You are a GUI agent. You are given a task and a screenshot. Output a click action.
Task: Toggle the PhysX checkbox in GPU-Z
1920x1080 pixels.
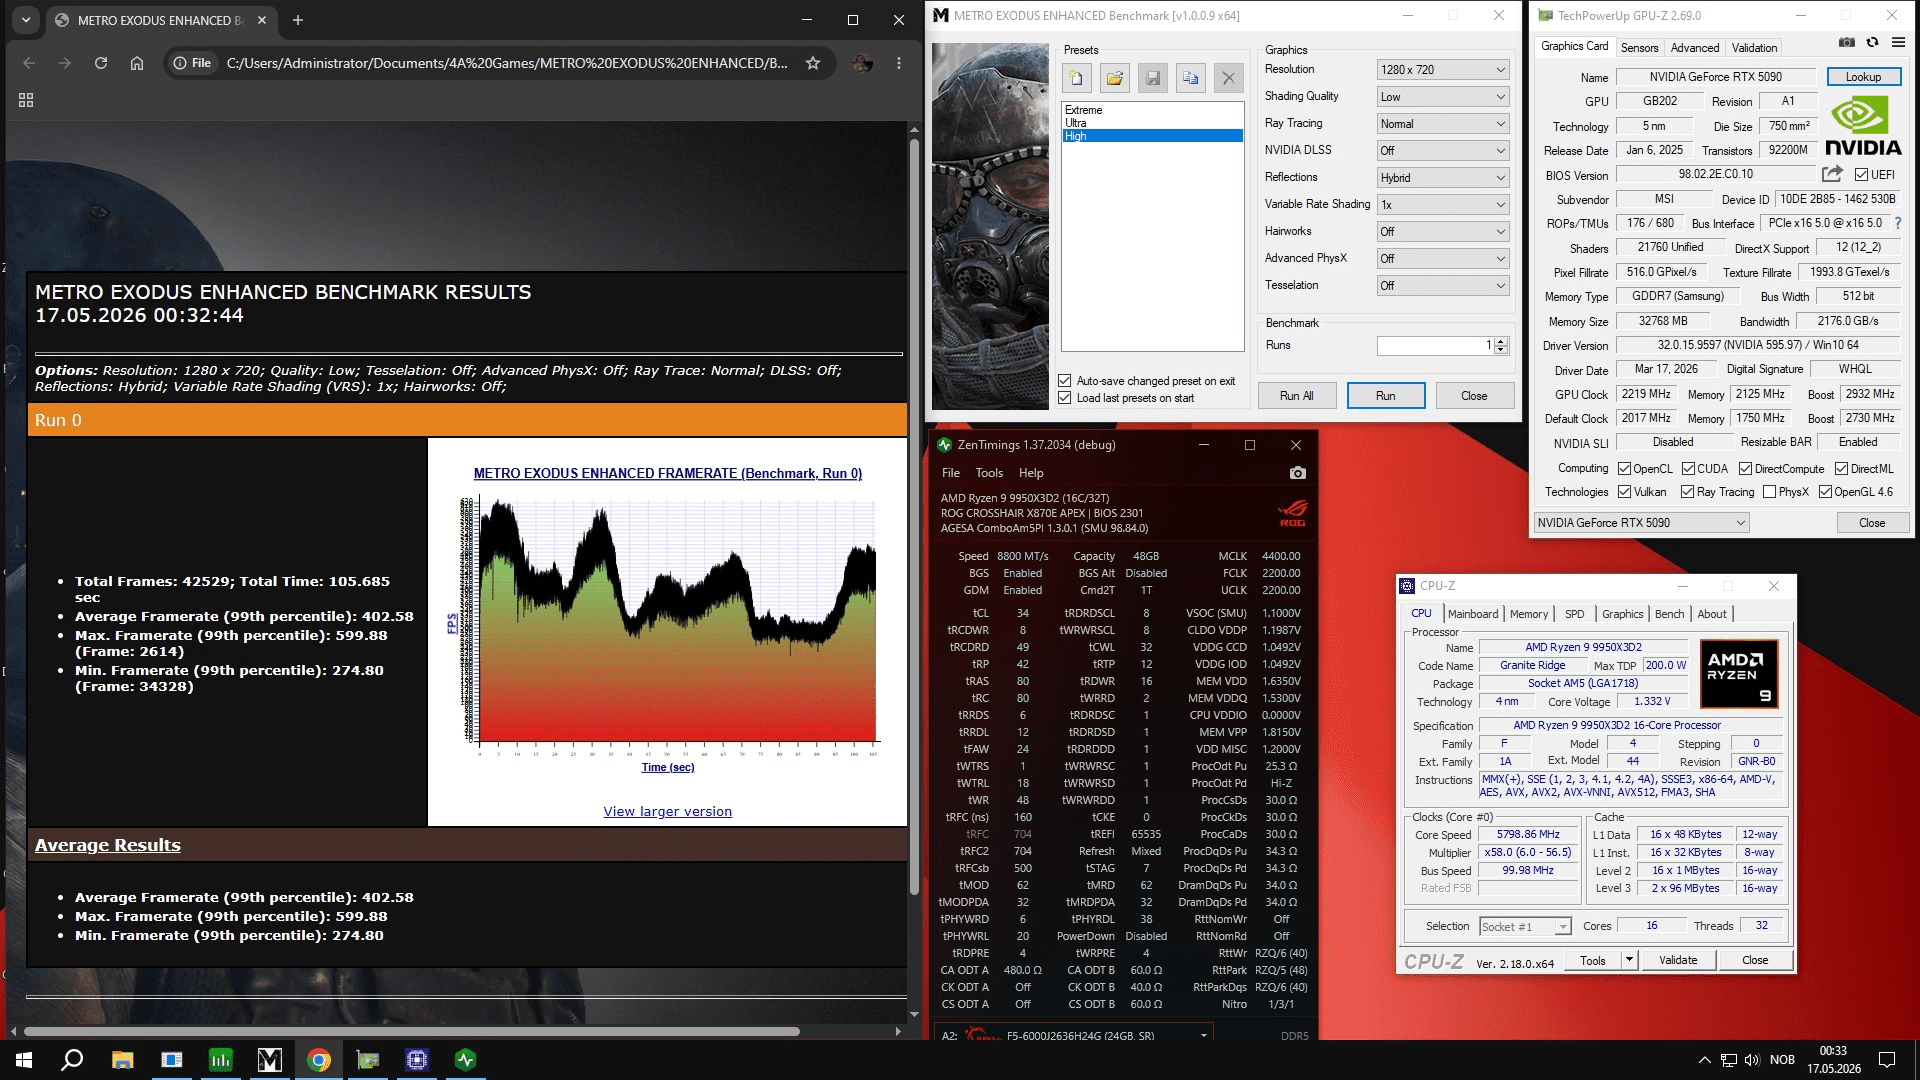1769,492
